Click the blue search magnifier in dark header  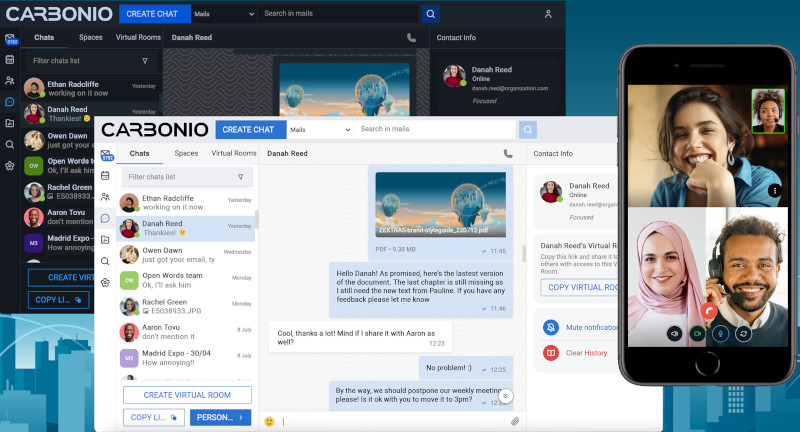pyautogui.click(x=430, y=14)
